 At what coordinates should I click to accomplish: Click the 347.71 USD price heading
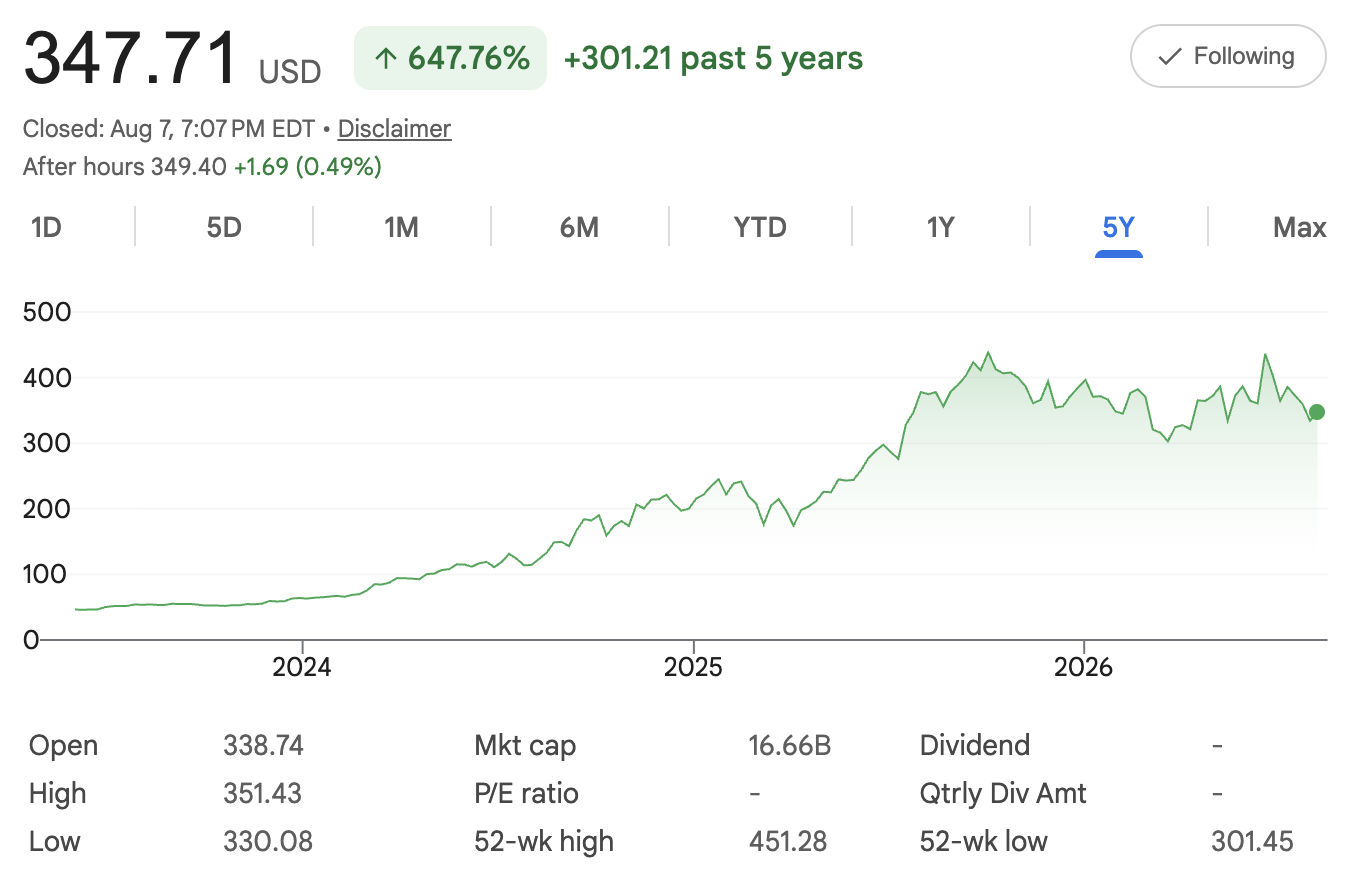click(x=172, y=58)
